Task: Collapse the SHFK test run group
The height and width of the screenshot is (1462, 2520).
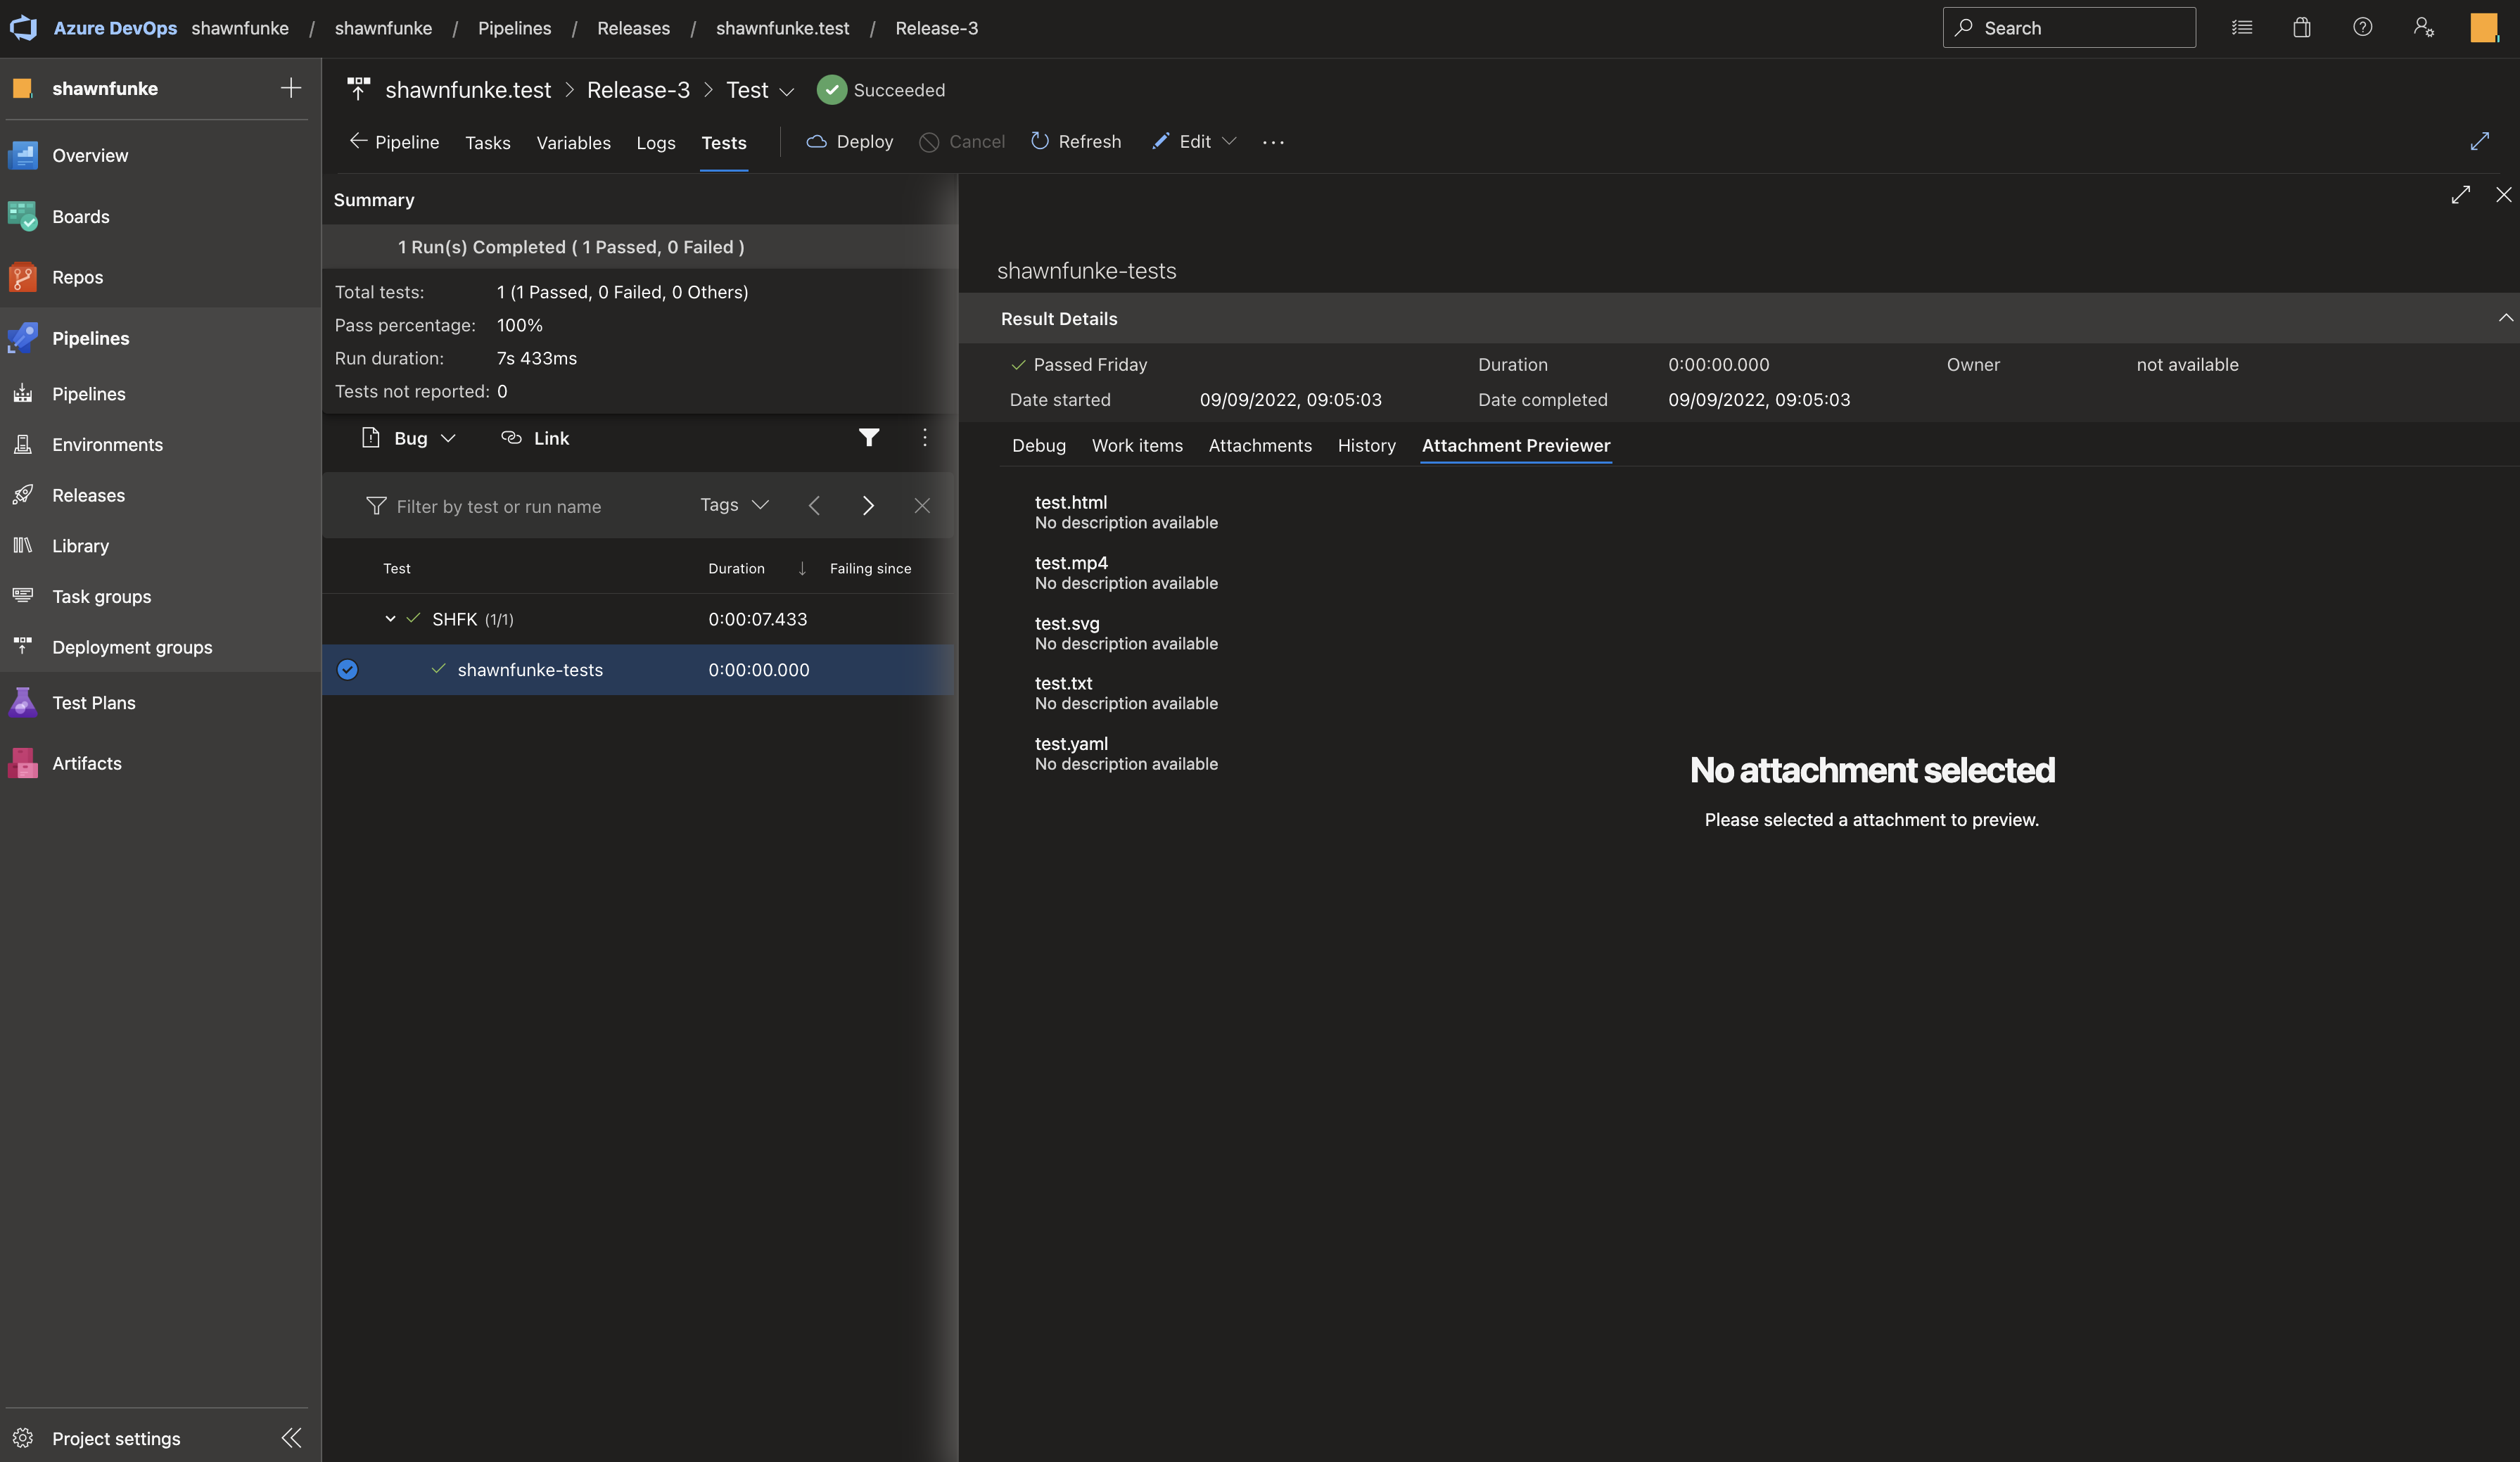Action: tap(390, 619)
